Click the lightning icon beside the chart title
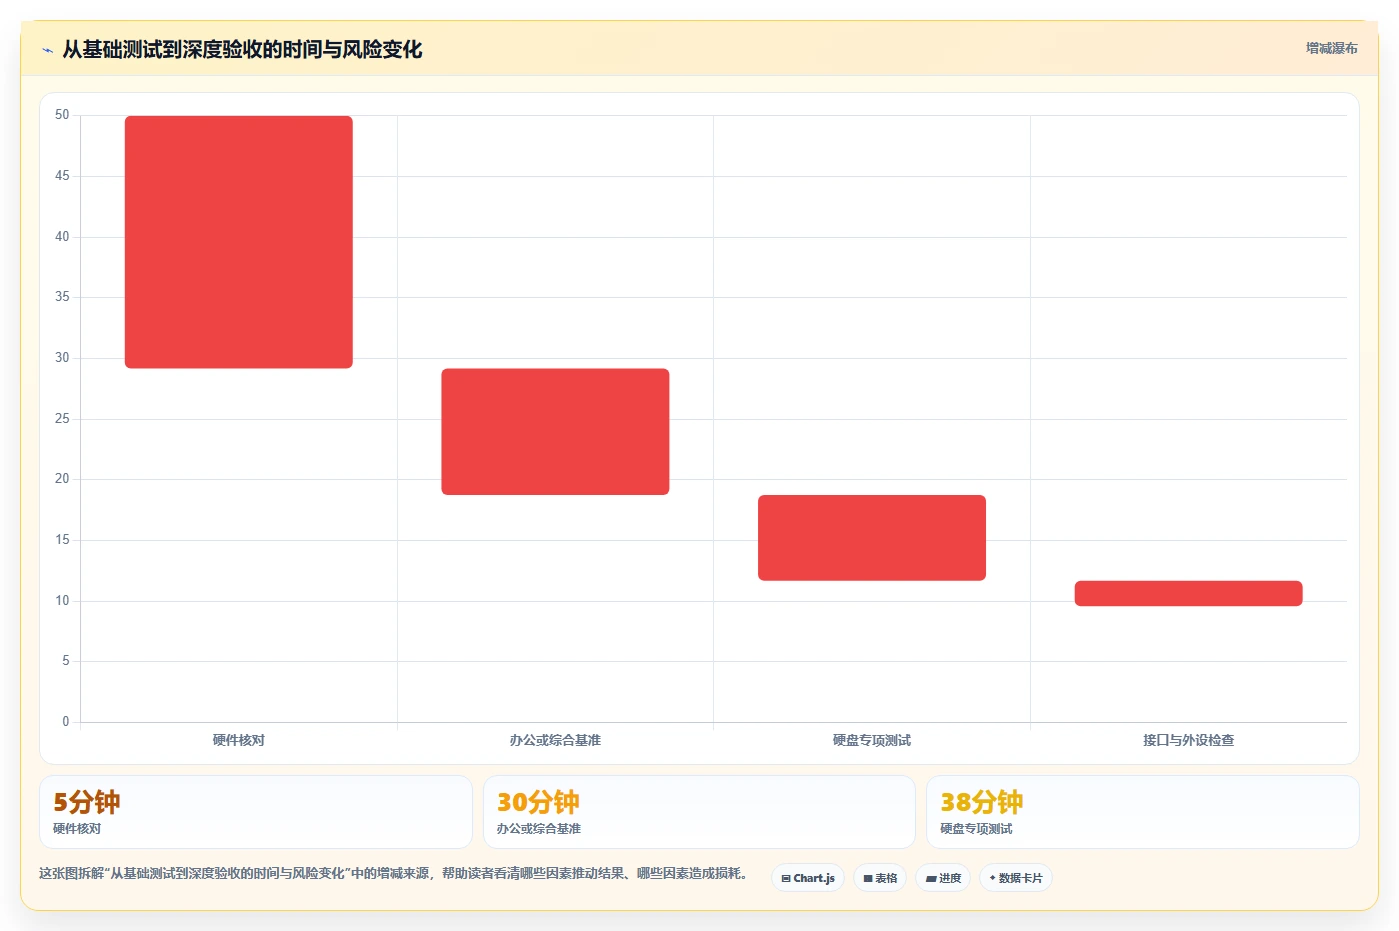Image resolution: width=1399 pixels, height=931 pixels. pos(47,50)
